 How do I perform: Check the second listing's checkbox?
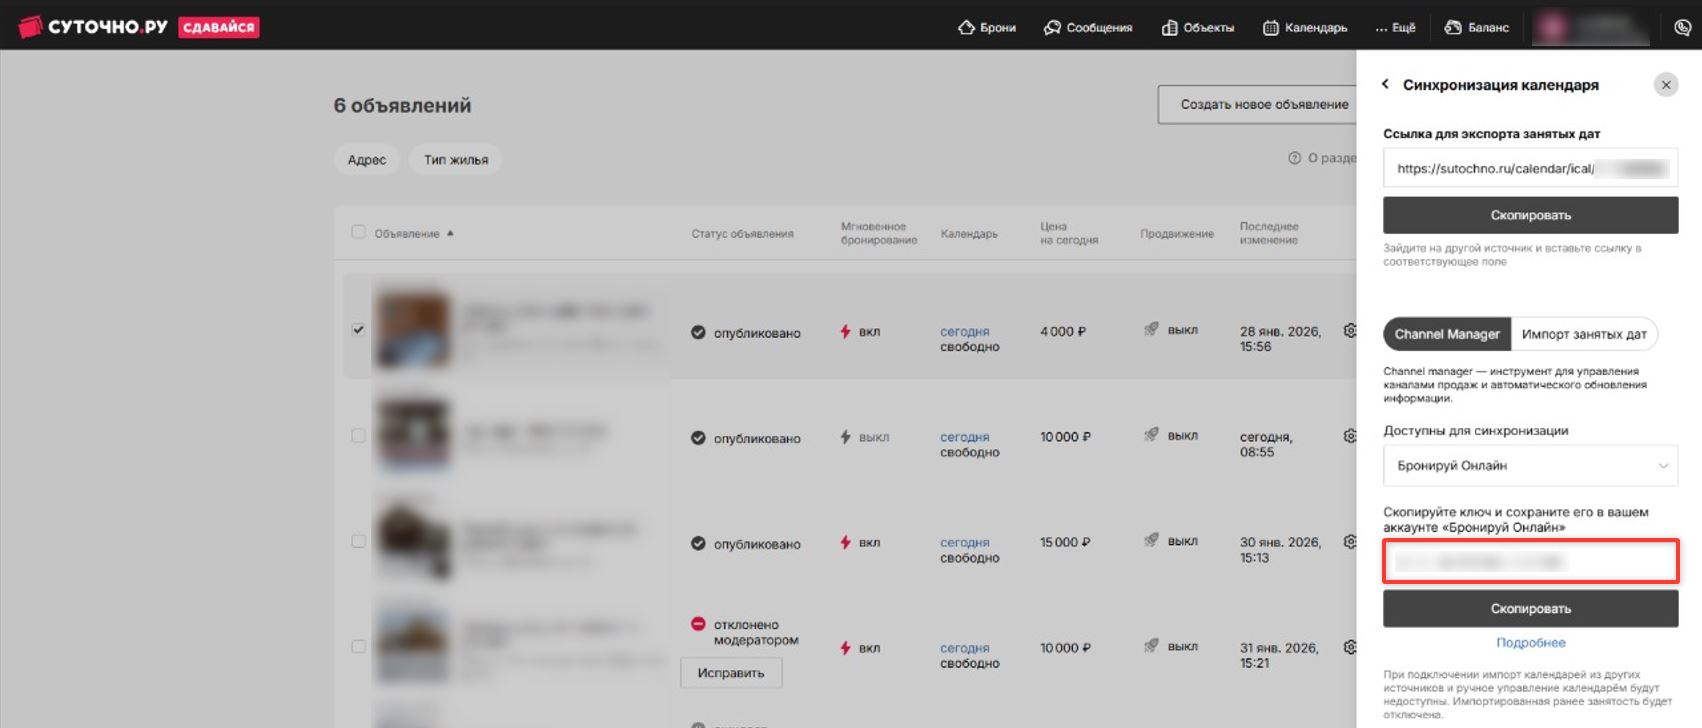pyautogui.click(x=358, y=436)
